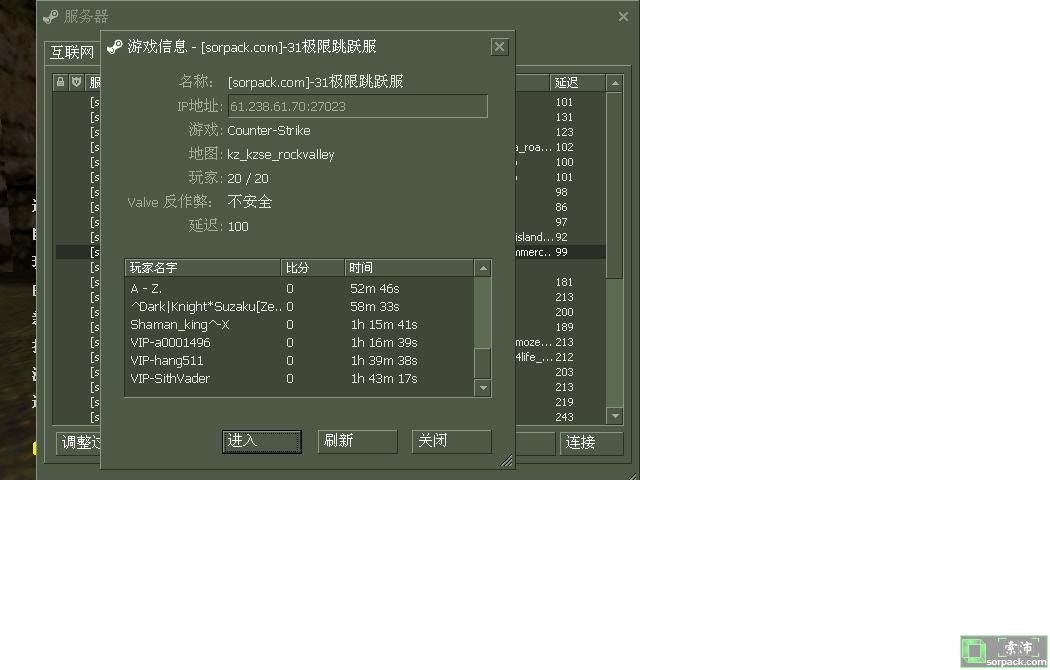Close the 服务器 browser window
The image size is (1050, 670).
coord(623,16)
